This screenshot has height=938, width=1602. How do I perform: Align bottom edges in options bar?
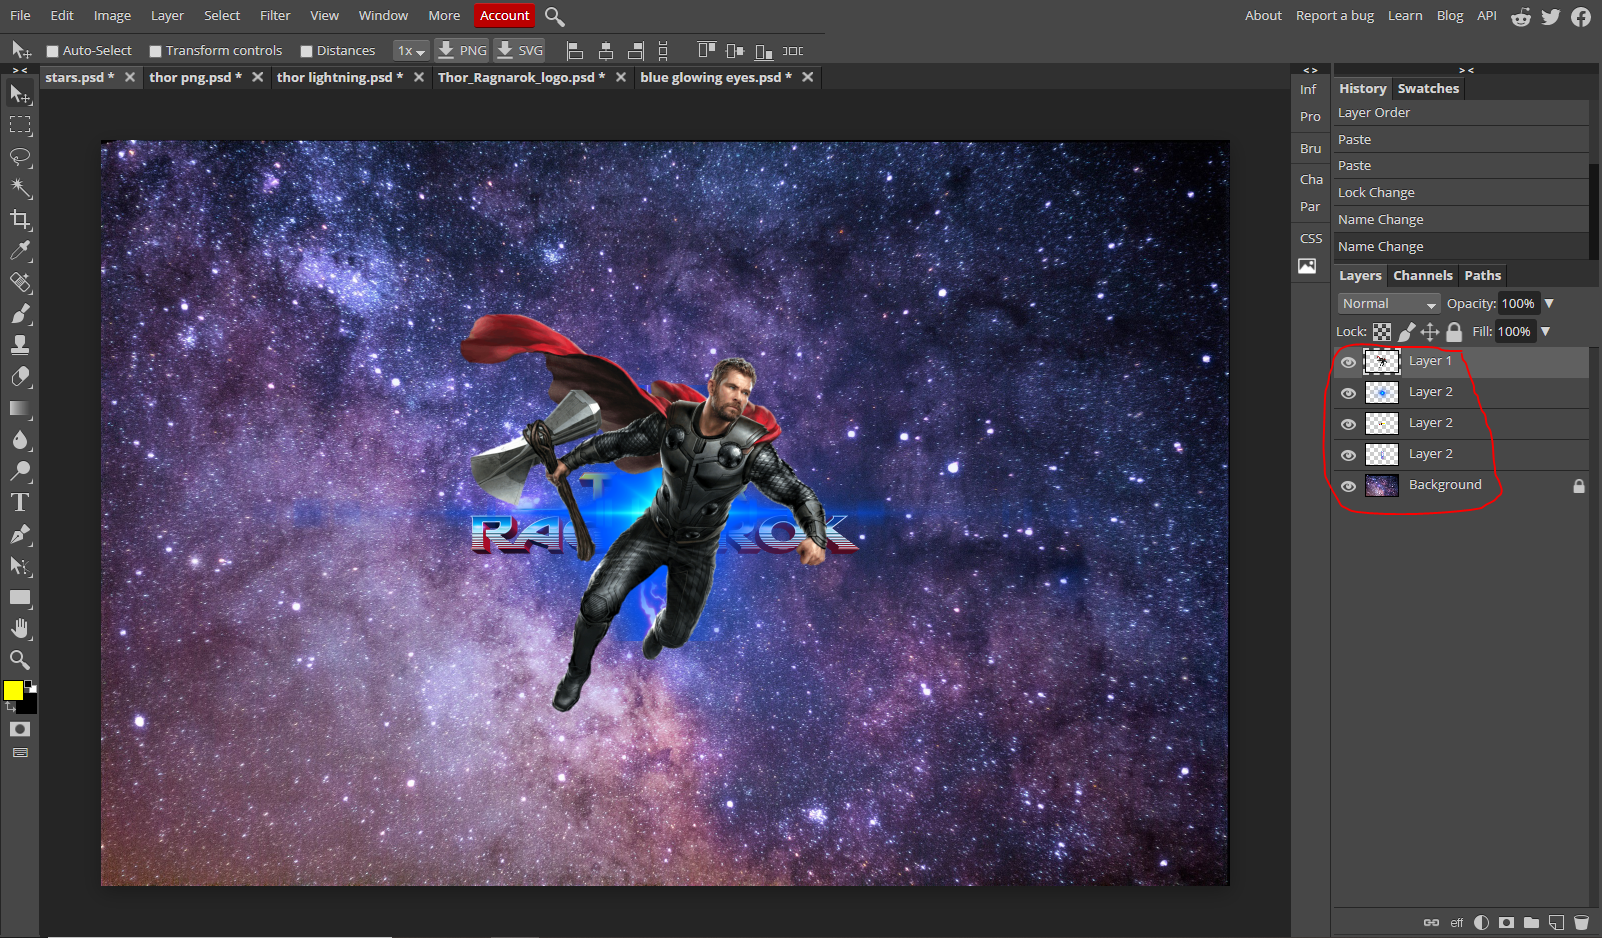pos(764,51)
